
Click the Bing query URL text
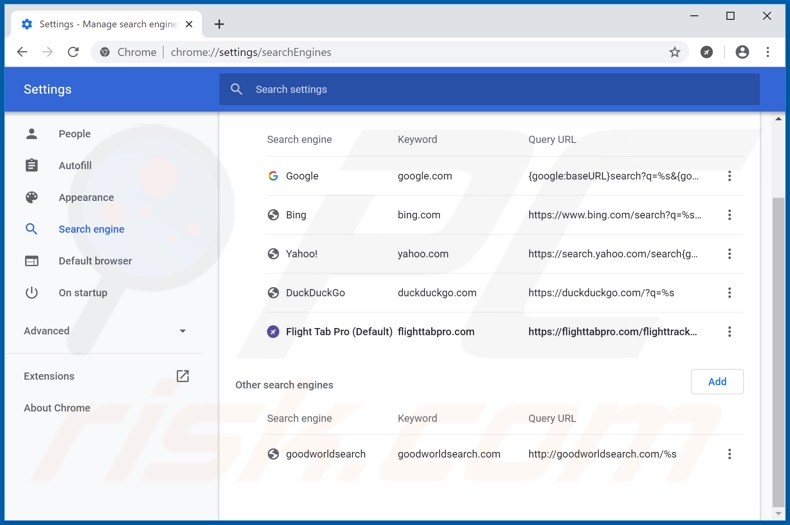pos(615,215)
